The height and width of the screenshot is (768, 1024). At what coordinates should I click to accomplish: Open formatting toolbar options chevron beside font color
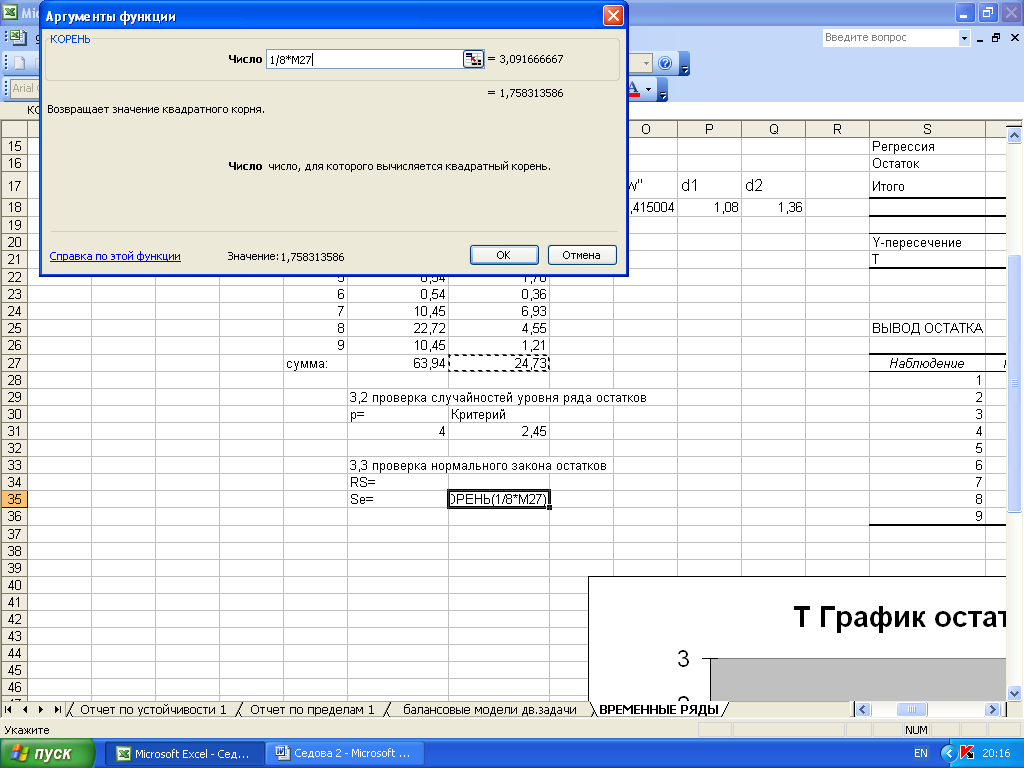[662, 89]
